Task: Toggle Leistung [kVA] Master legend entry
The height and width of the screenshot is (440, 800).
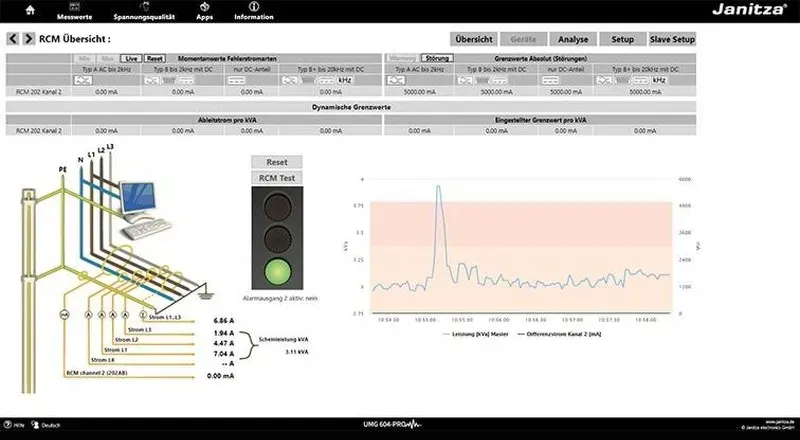Action: click(x=475, y=334)
